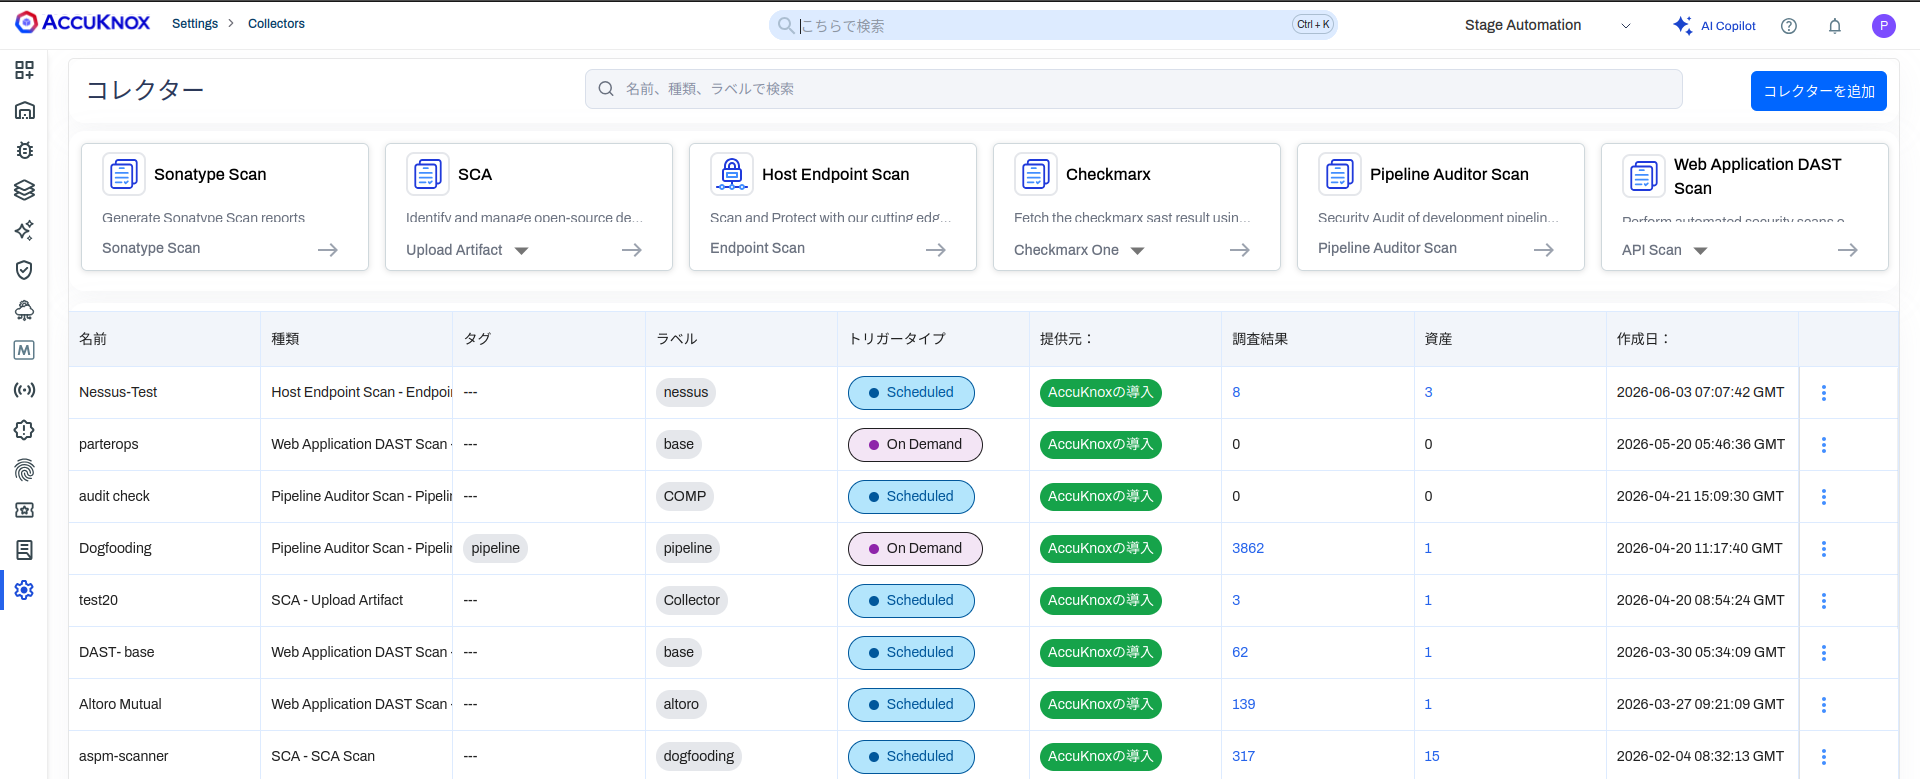Open row actions menu for Dogfooding
This screenshot has height=779, width=1920.
1824,549
